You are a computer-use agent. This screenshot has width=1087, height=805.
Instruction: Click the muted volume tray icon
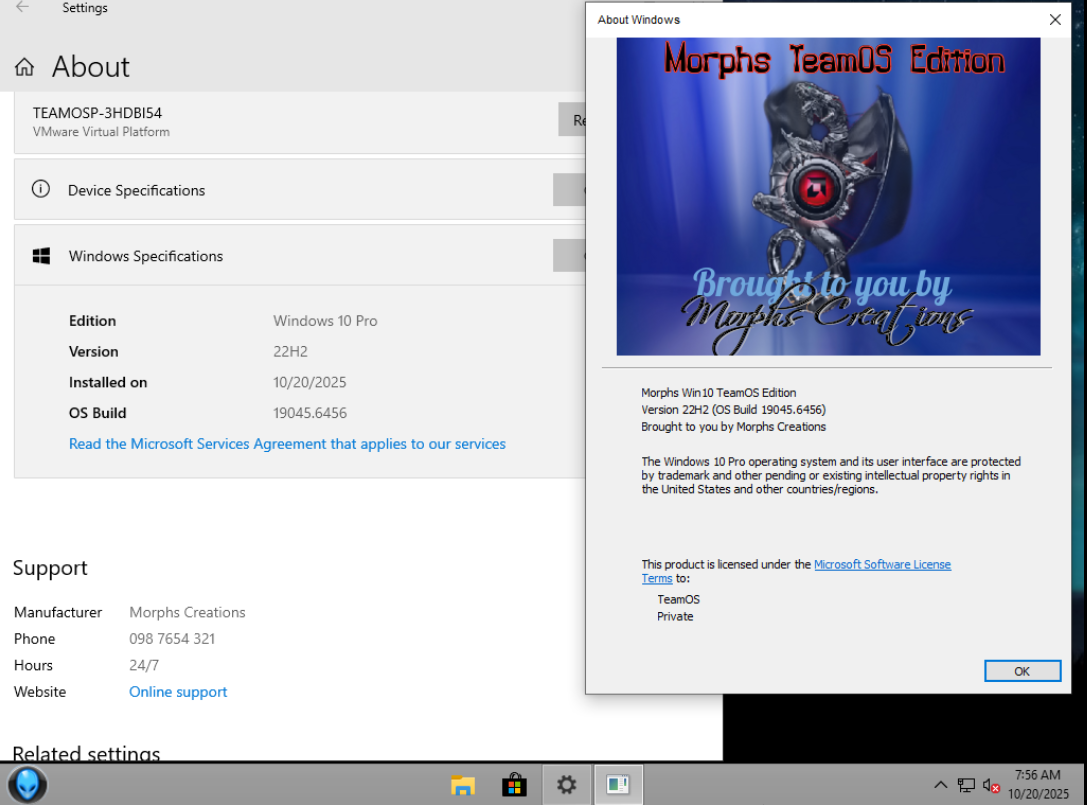[991, 785]
